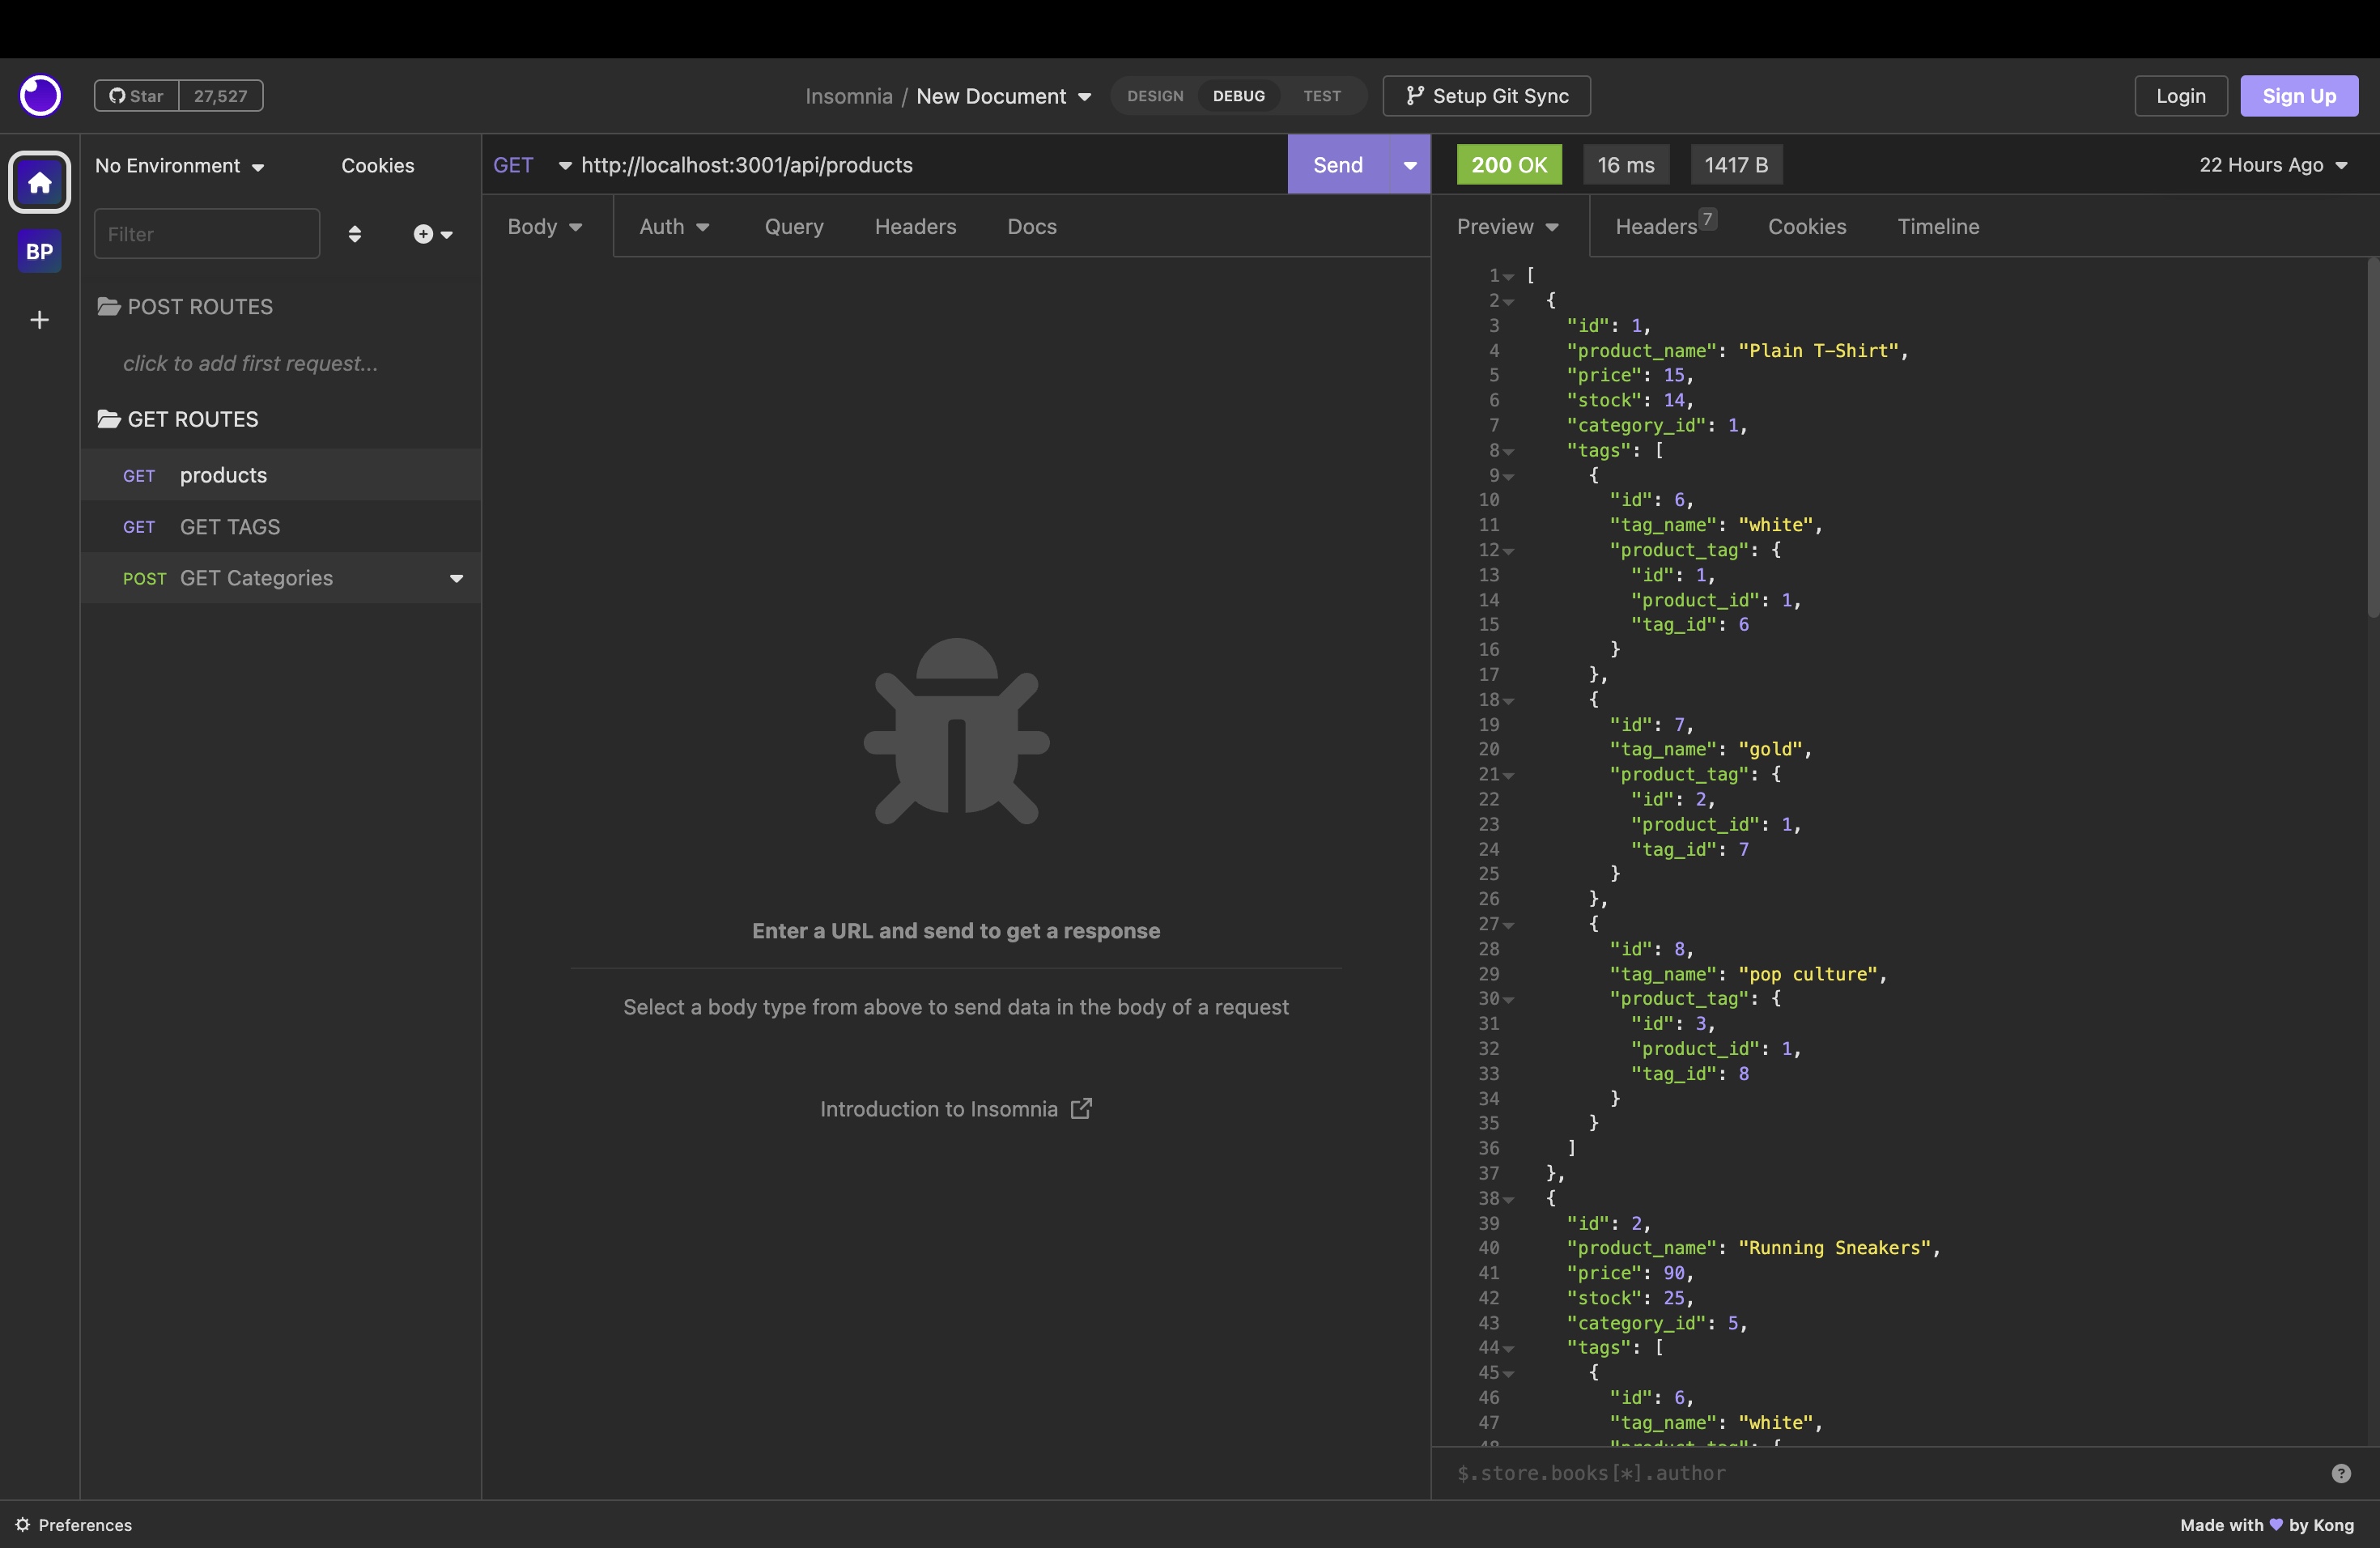
Task: Switch to TEST mode
Action: 1322,96
